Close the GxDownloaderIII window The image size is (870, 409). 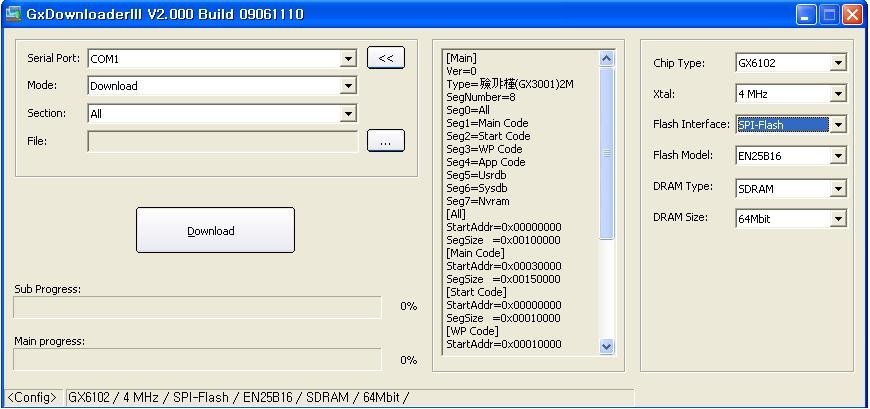pos(852,15)
